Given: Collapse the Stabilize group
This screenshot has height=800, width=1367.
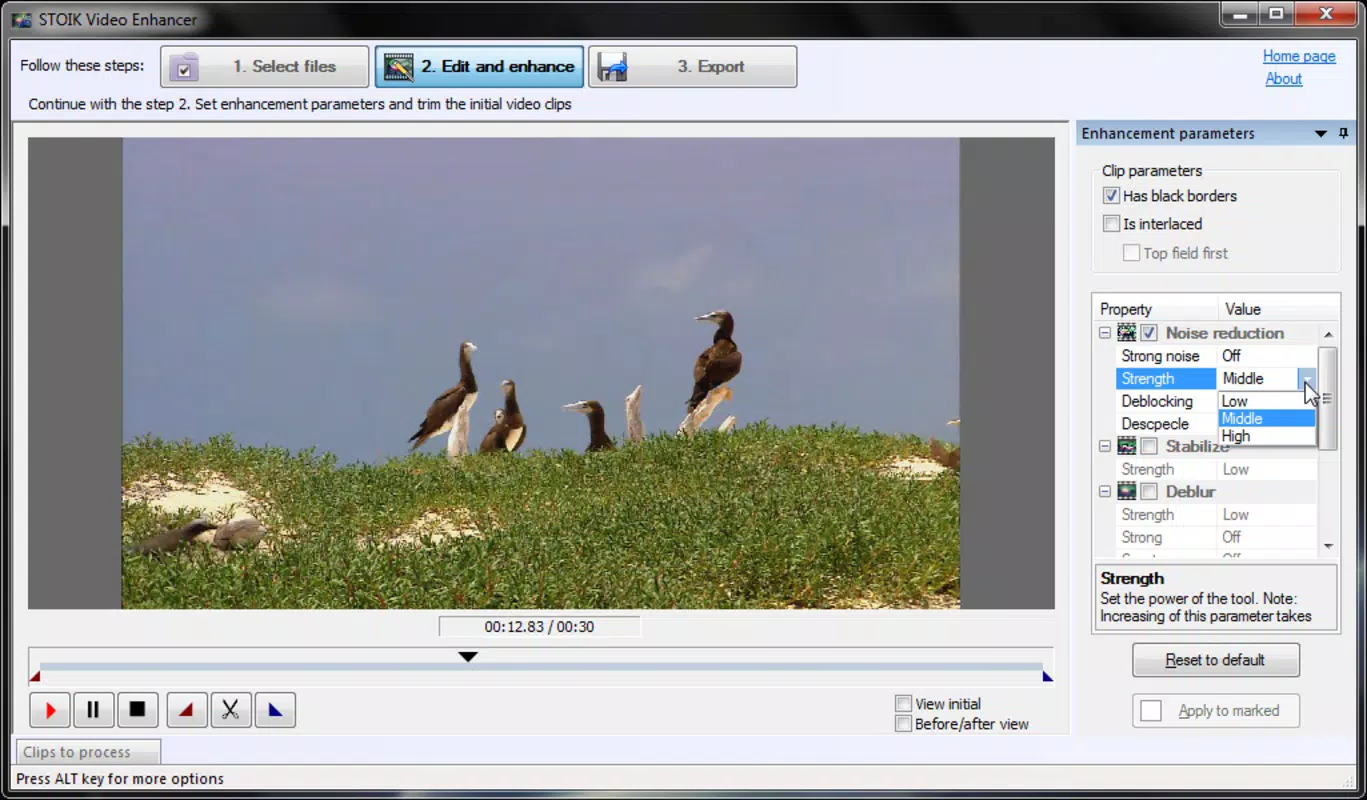Looking at the screenshot, I should coord(1105,446).
